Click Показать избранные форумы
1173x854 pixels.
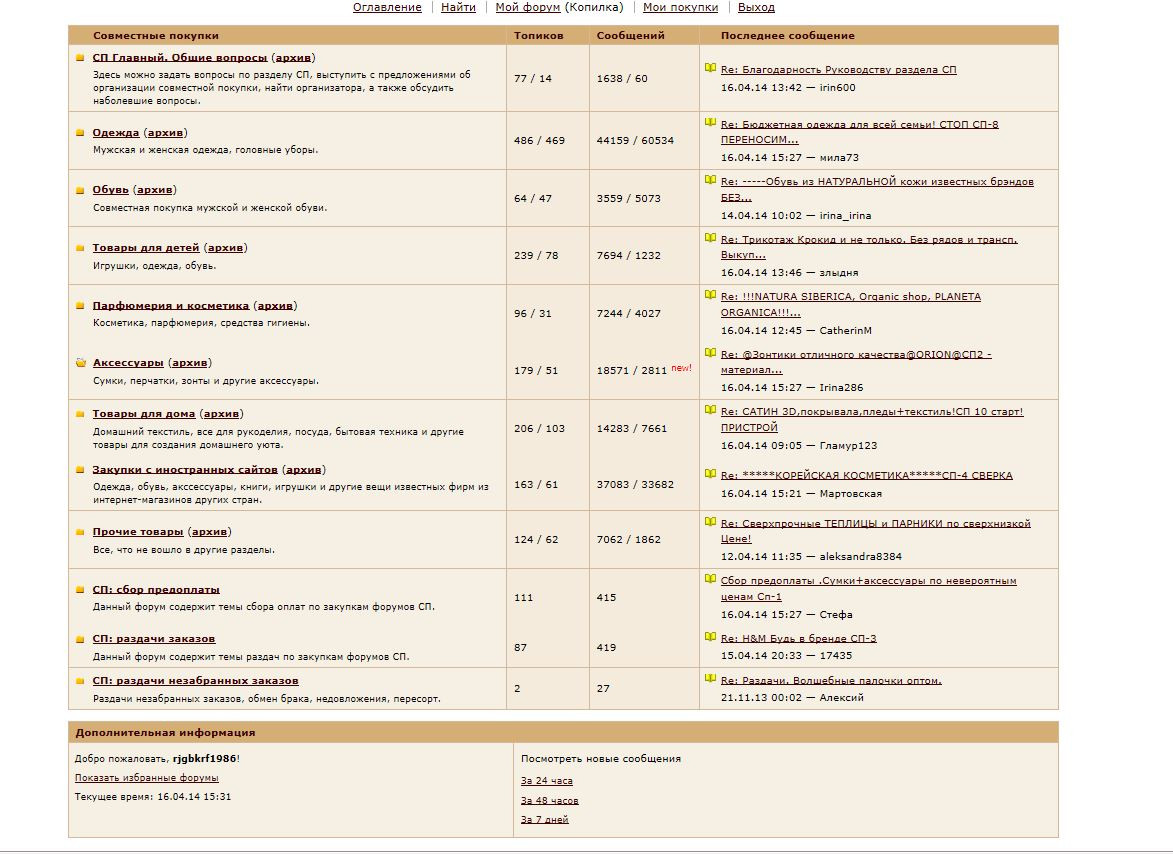point(147,778)
